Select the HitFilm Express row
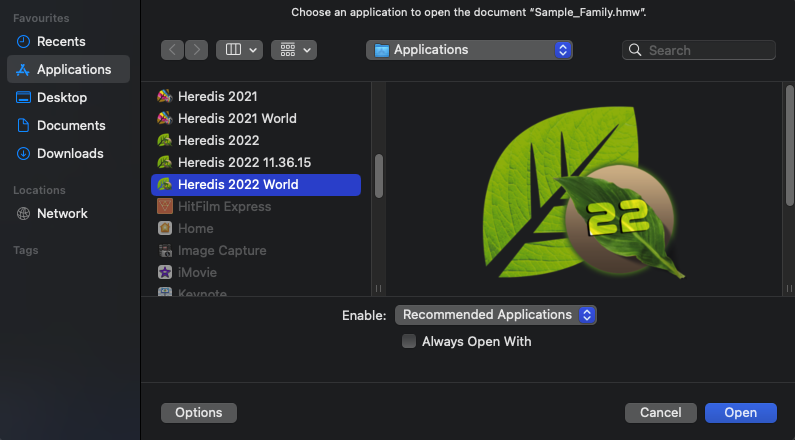Viewport: 795px width, 440px height. [256, 206]
